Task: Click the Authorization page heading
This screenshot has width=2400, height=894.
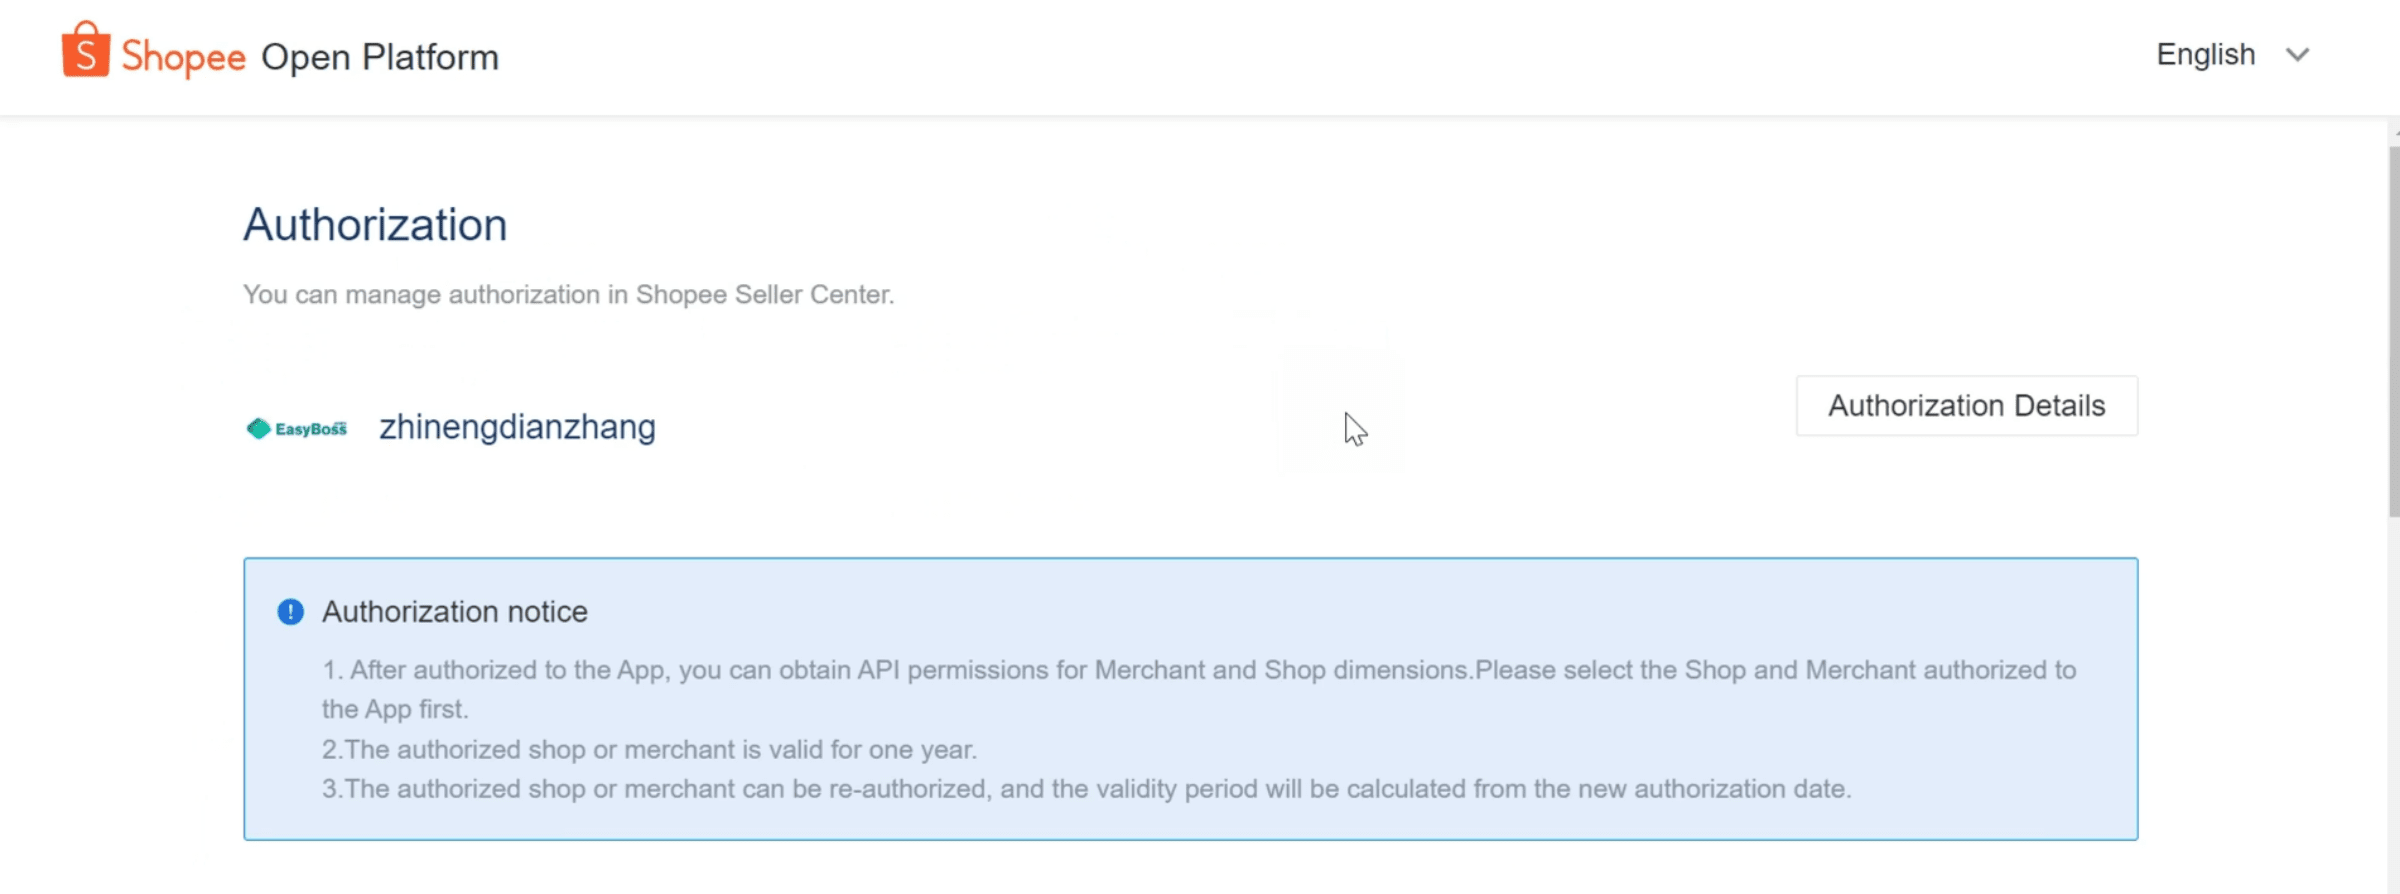Action: 375,225
